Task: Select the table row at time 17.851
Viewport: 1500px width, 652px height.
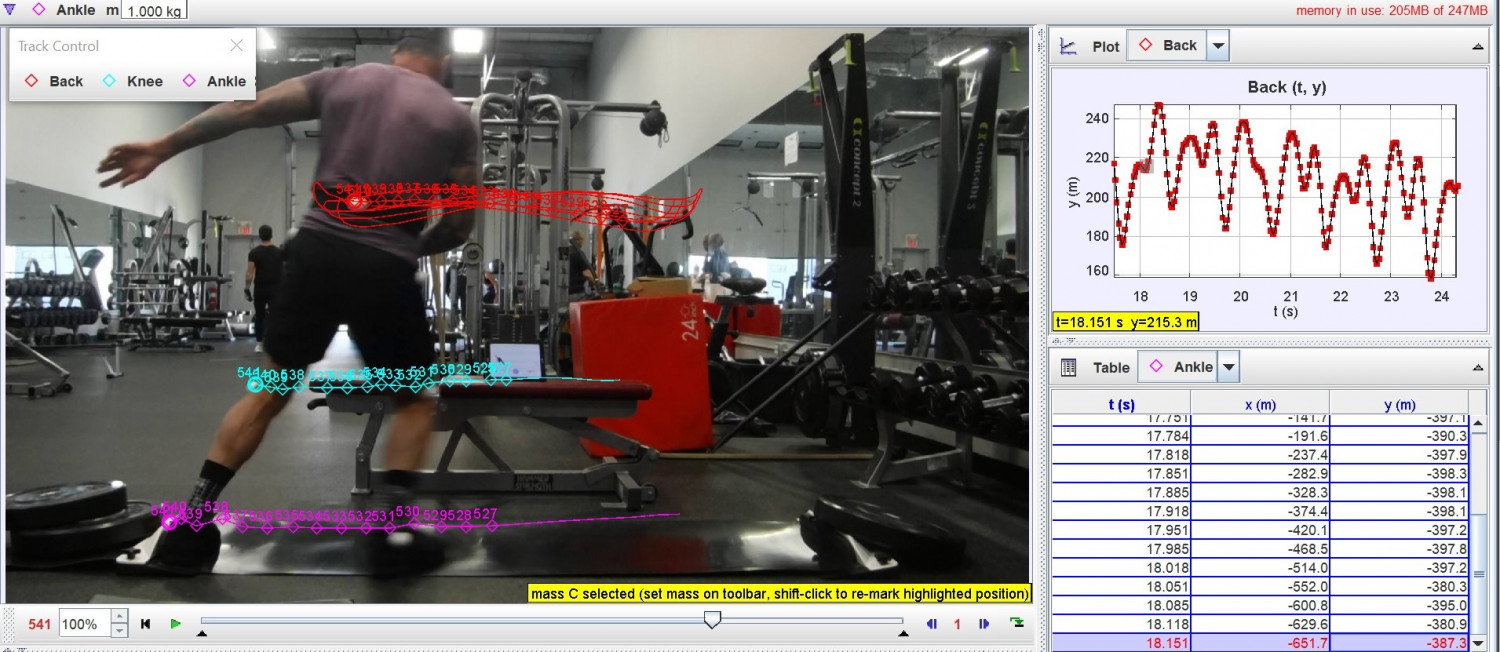Action: tap(1260, 473)
